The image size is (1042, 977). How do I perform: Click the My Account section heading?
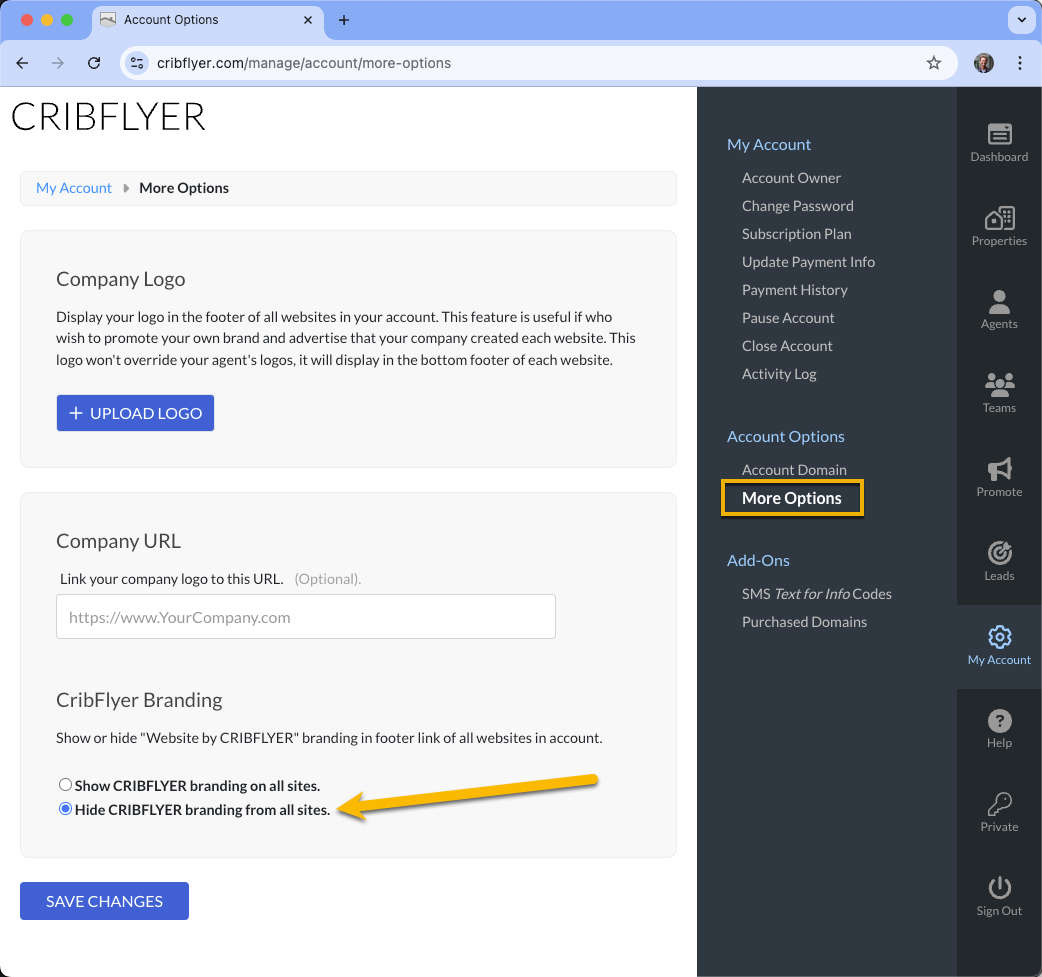click(x=768, y=144)
